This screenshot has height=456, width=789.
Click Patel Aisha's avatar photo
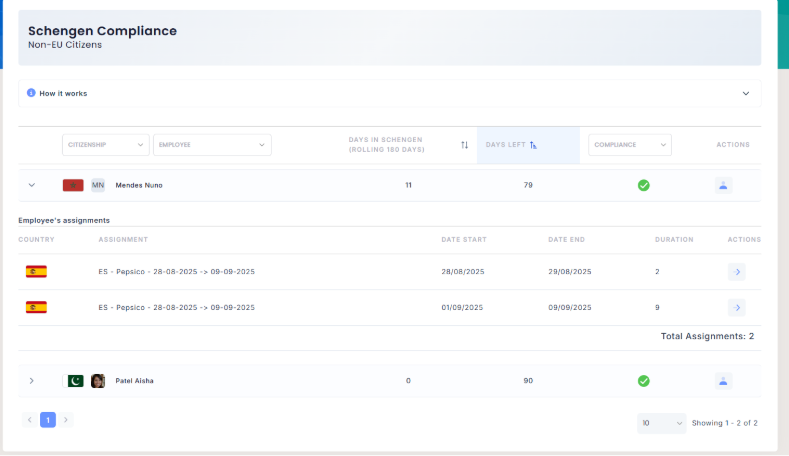tap(98, 381)
